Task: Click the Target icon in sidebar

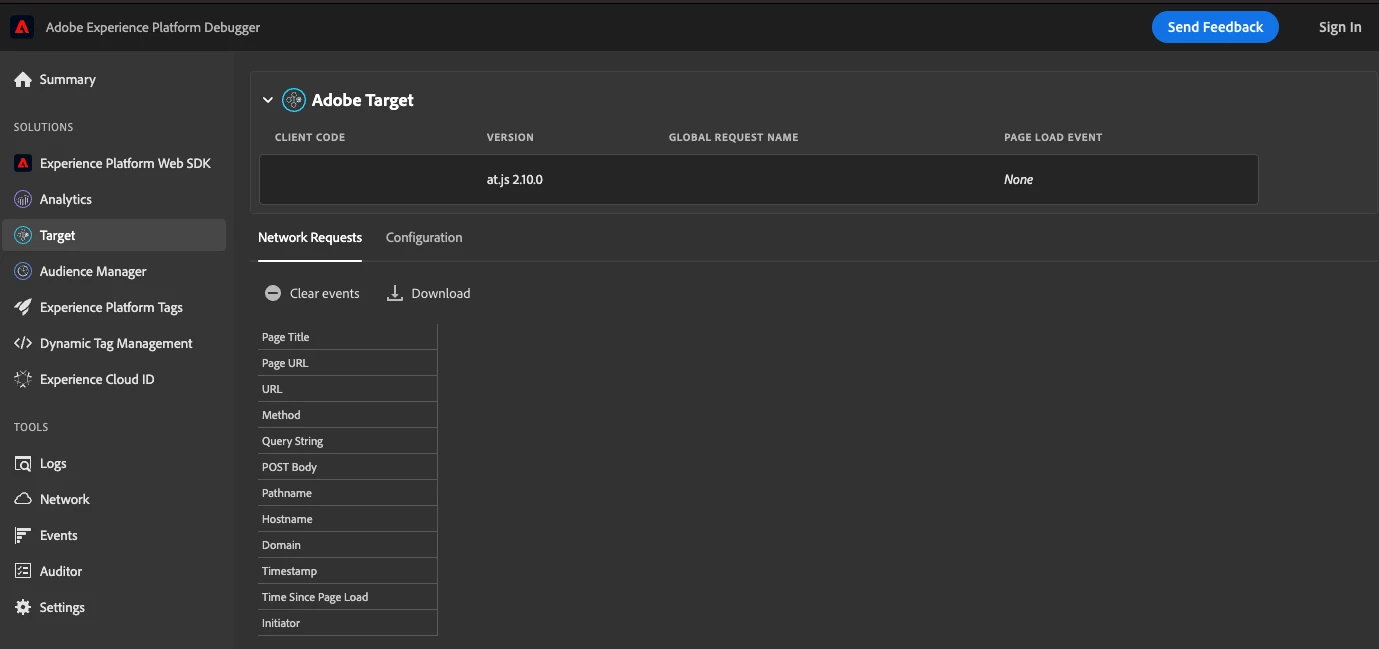Action: coord(23,236)
